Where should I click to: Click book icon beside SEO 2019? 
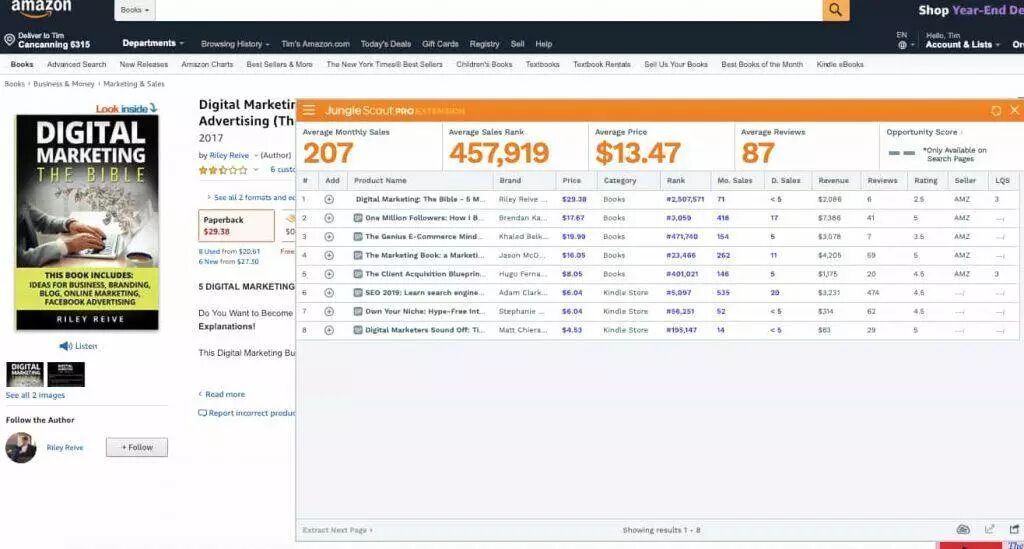[358, 293]
